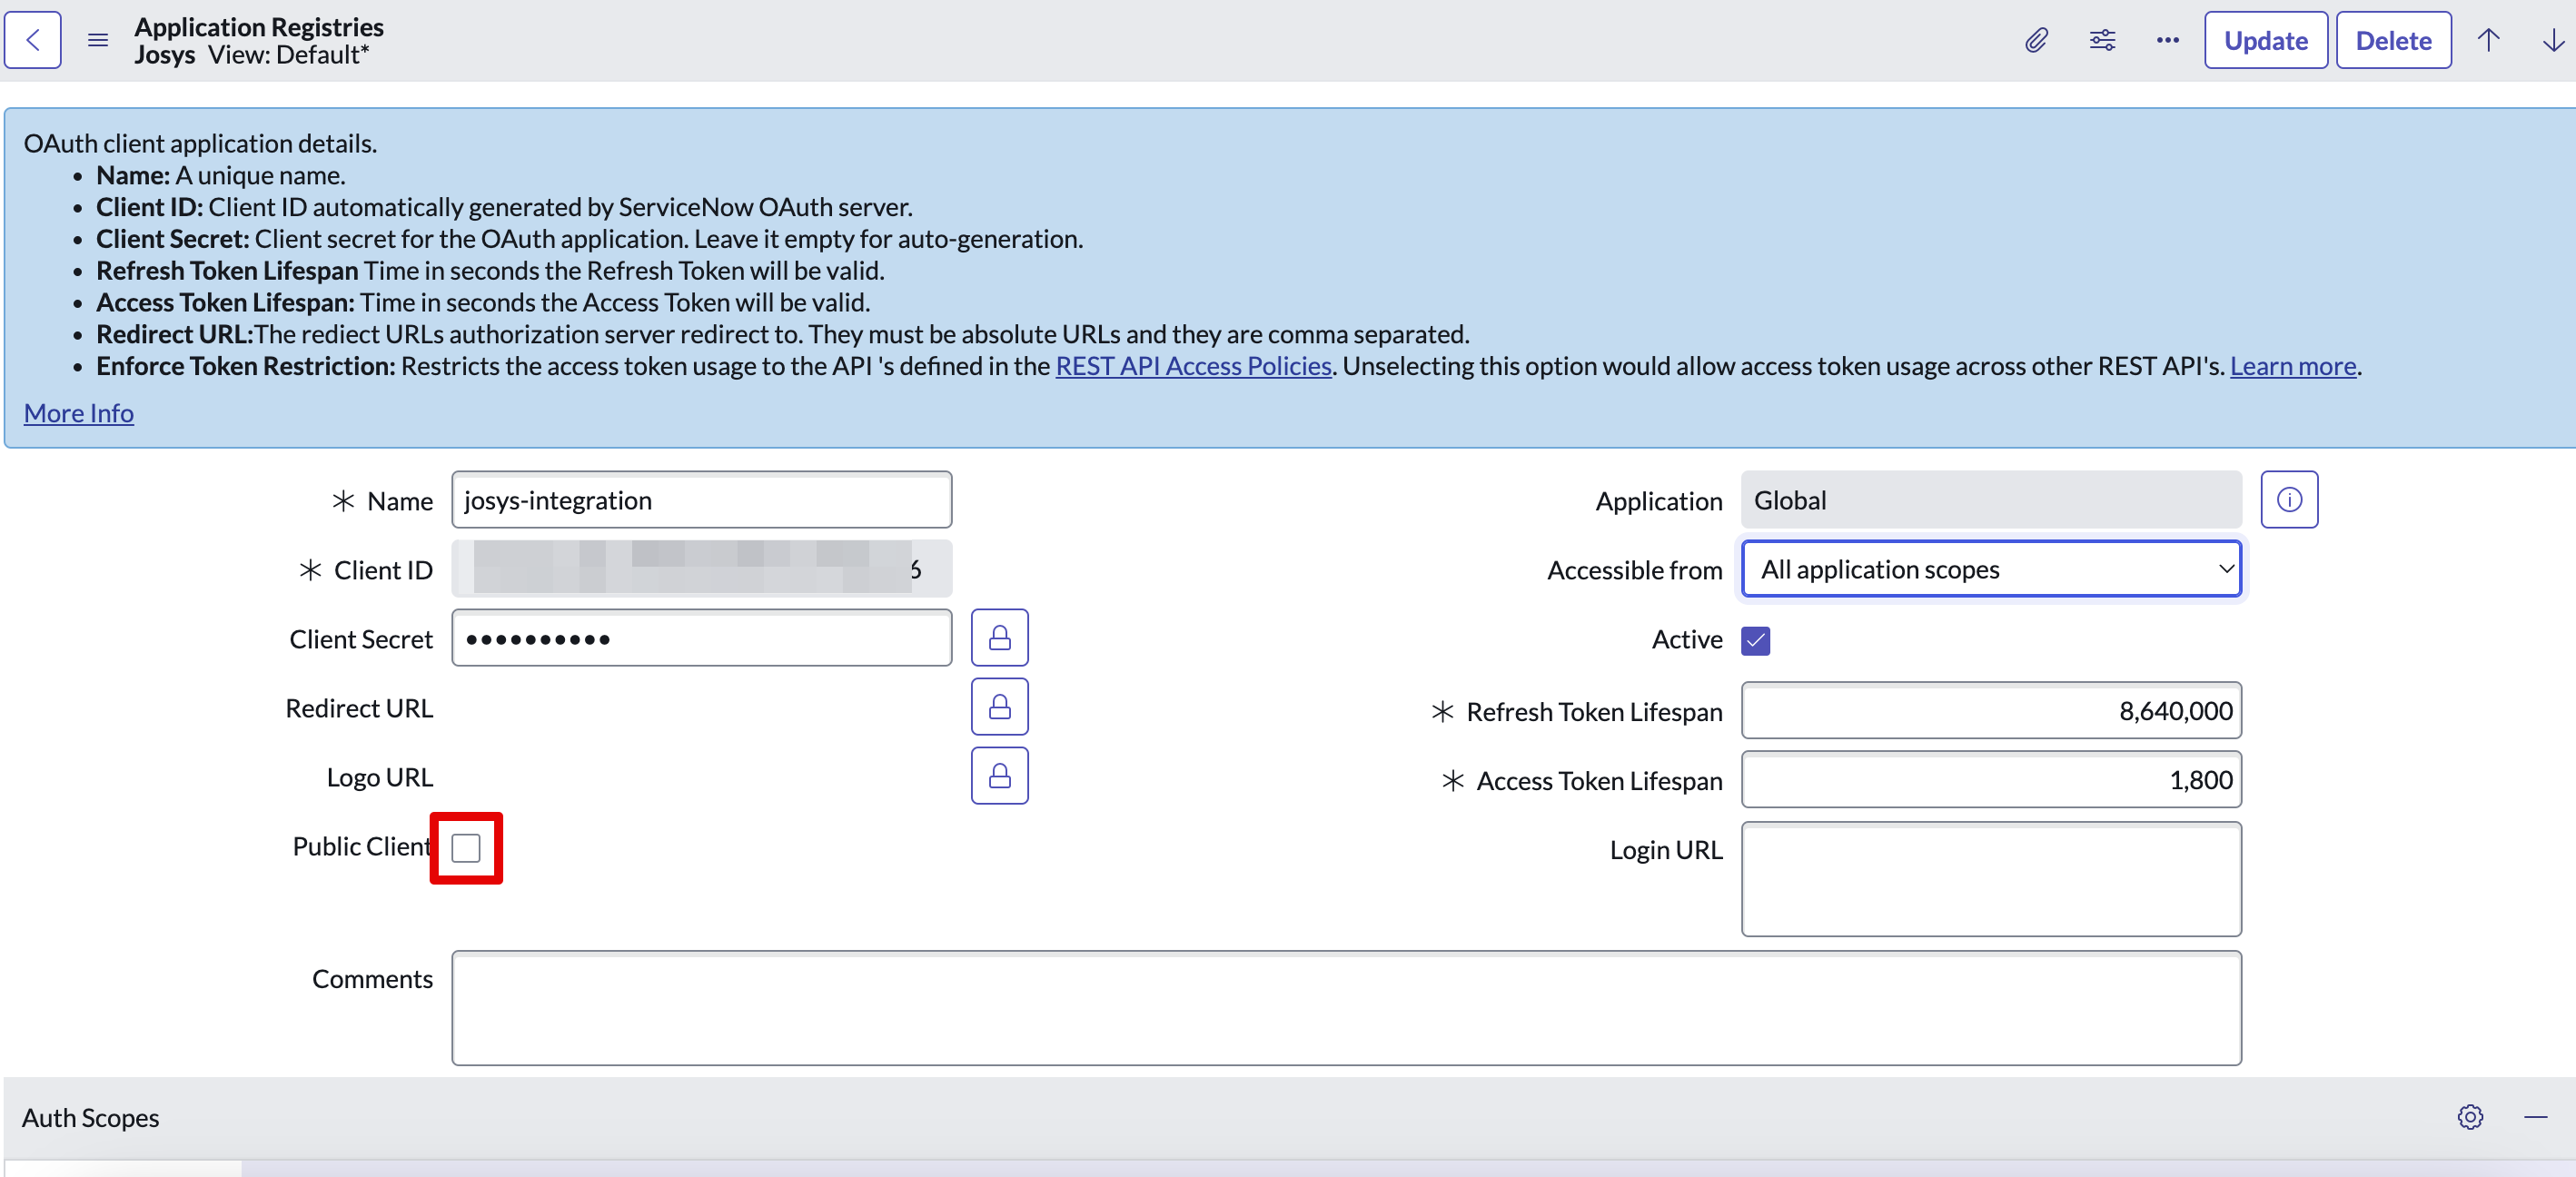The image size is (2576, 1177).
Task: Open Auth Scopes gear settings
Action: point(2470,1117)
